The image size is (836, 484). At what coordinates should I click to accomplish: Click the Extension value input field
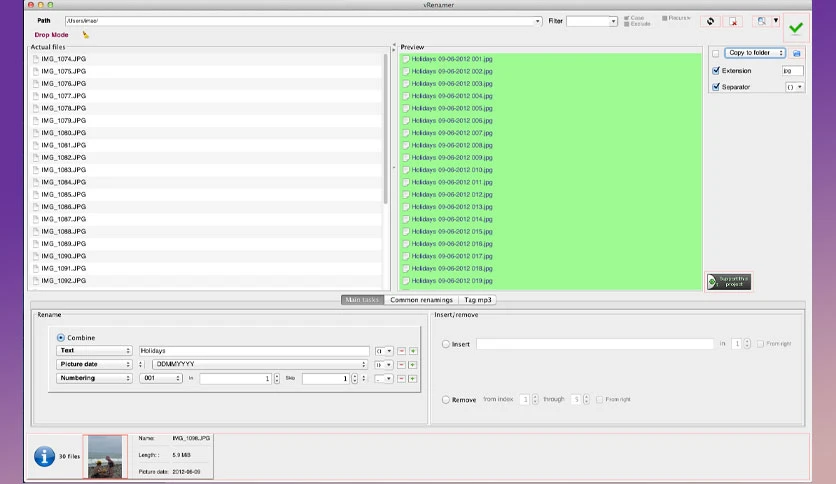tap(793, 70)
